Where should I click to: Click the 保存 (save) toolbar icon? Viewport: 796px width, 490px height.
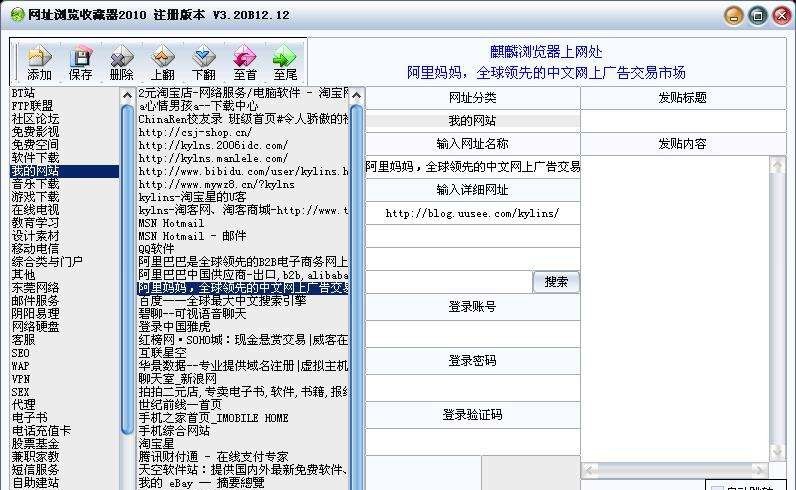[81, 63]
